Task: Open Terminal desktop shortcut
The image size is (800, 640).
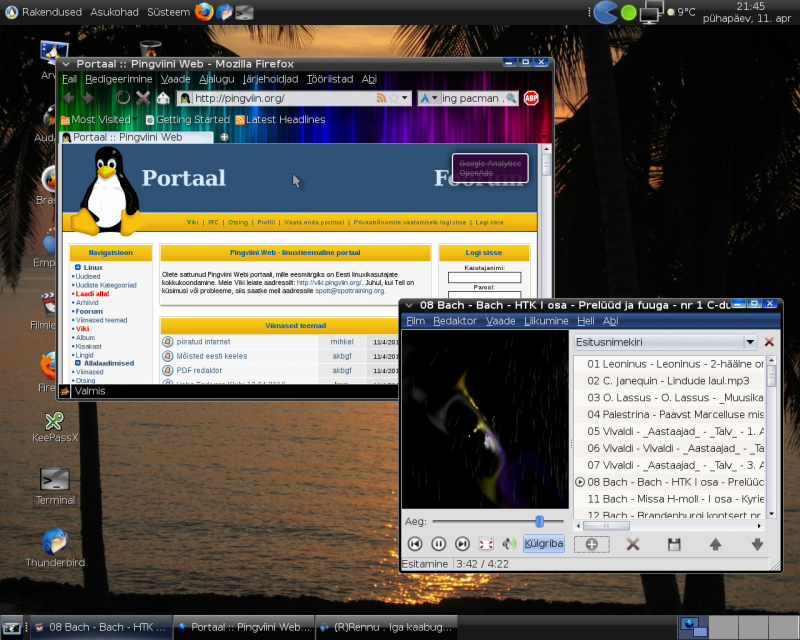Action: click(x=55, y=487)
